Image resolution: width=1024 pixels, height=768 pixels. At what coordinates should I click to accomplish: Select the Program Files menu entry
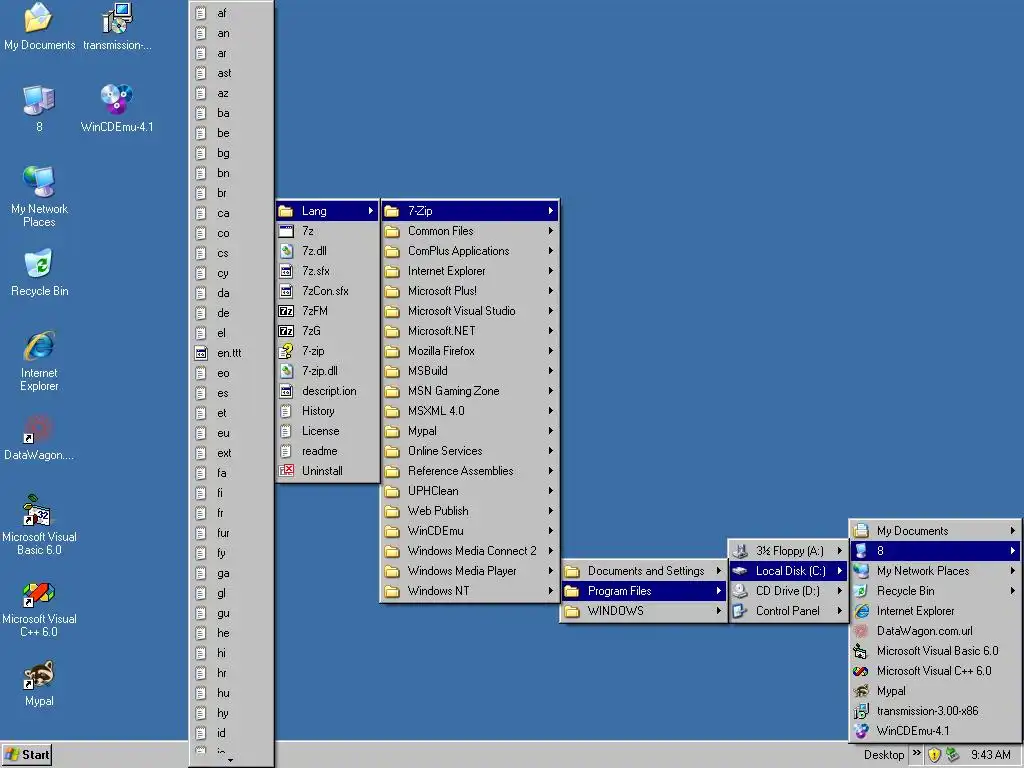pos(644,591)
